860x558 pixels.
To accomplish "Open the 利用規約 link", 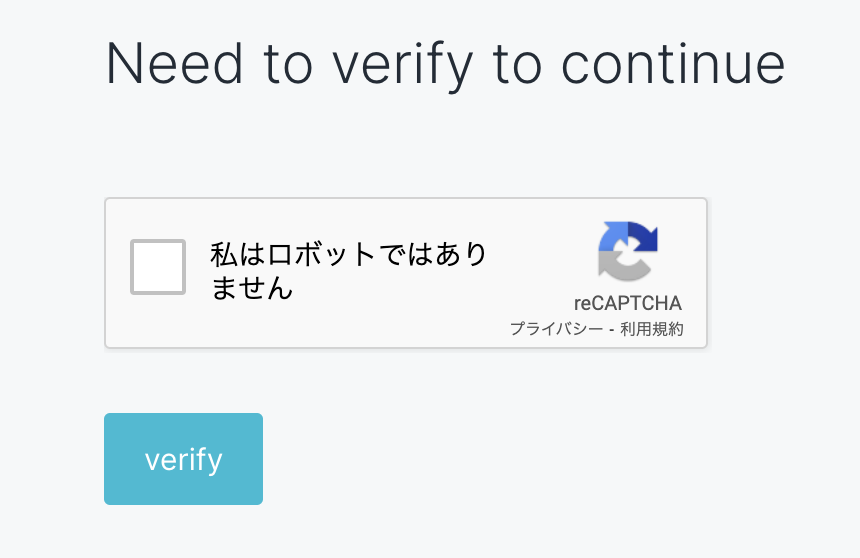I will coord(652,329).
